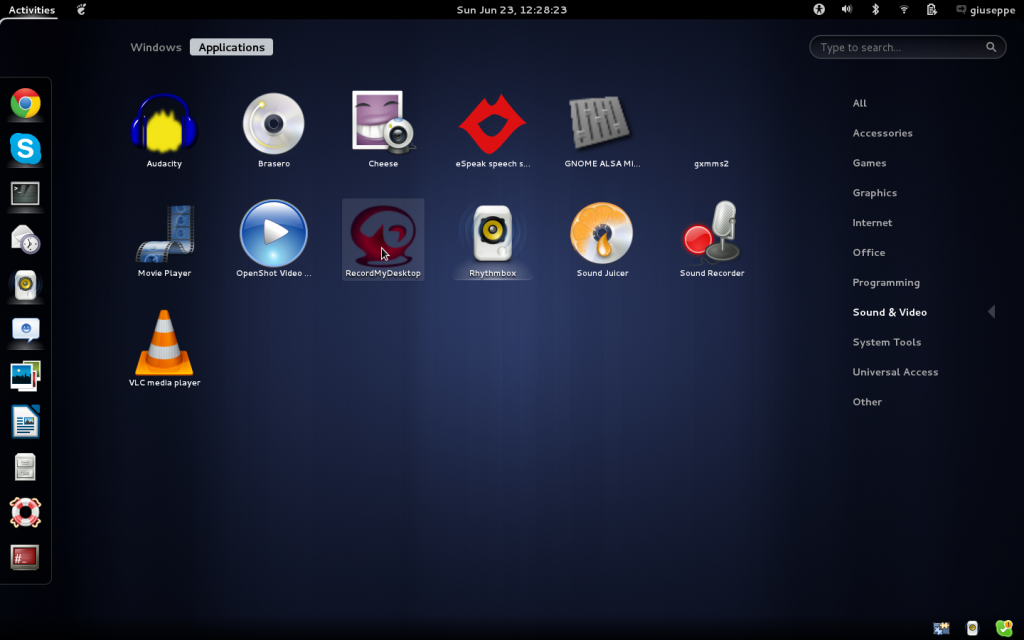Open the Brasero disc burner

pyautogui.click(x=274, y=130)
